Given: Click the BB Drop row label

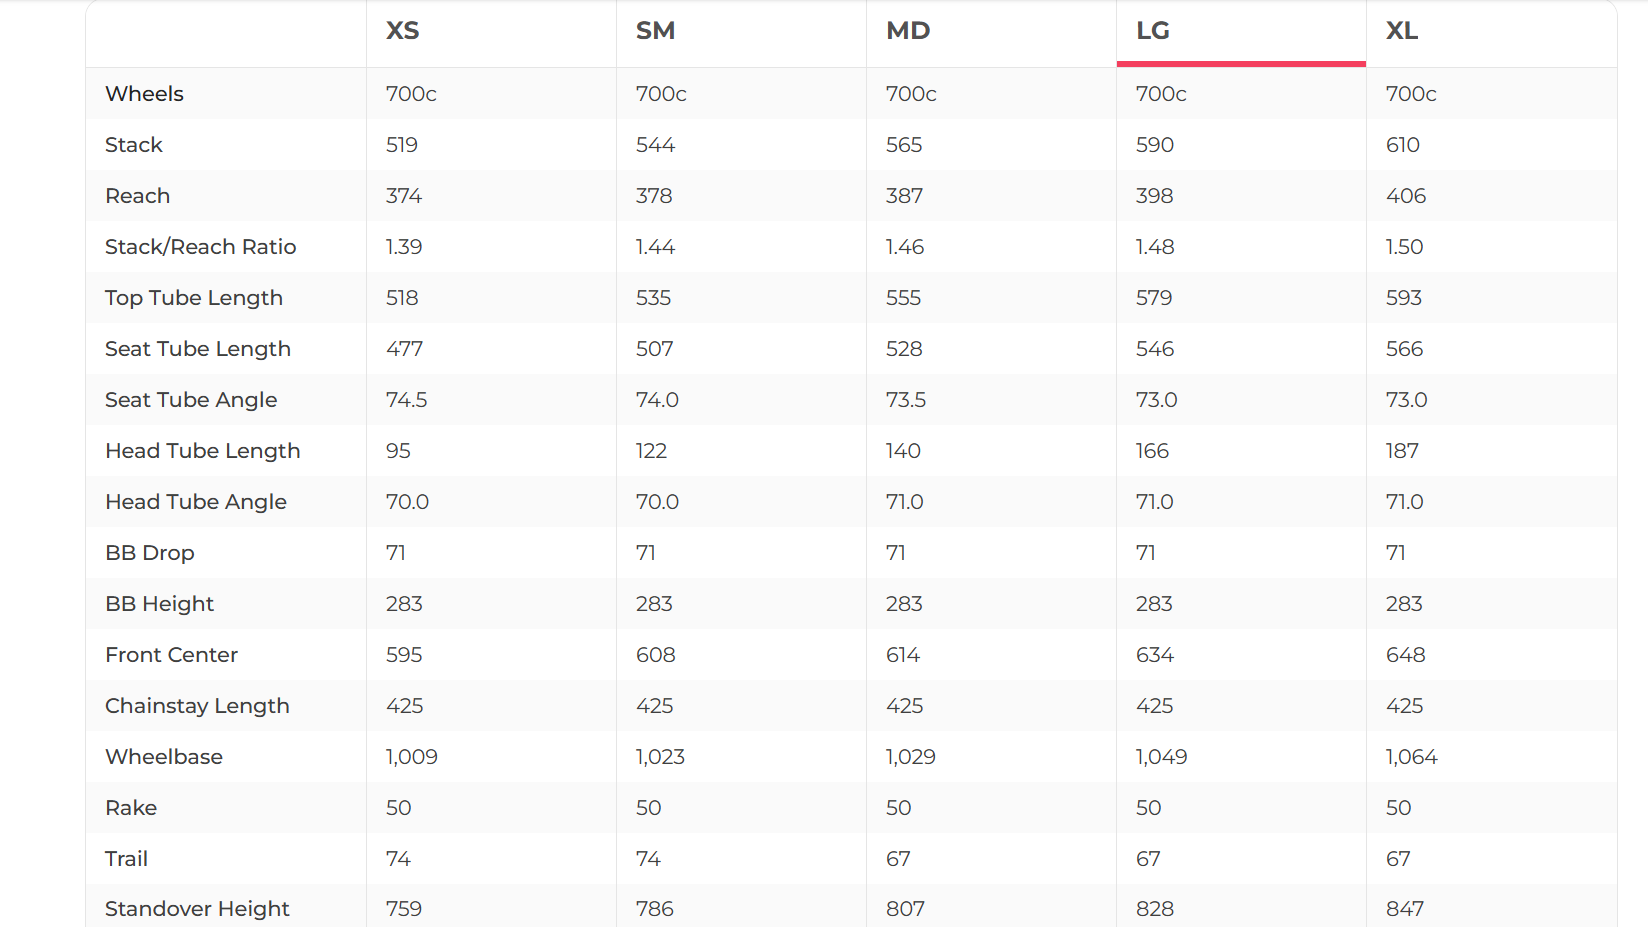Looking at the screenshot, I should (x=150, y=553).
